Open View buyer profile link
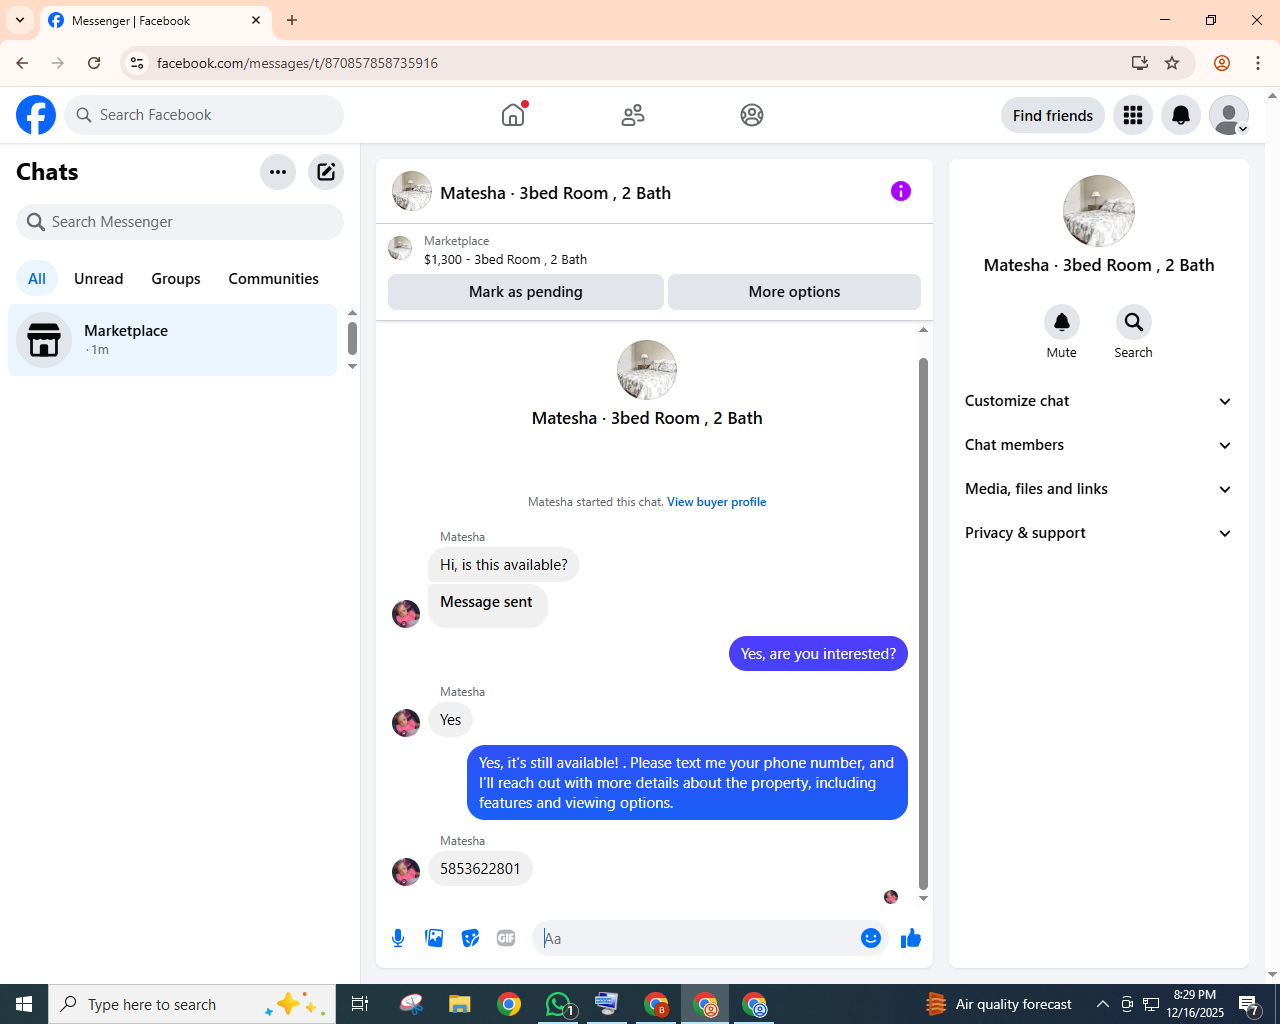 [x=716, y=502]
